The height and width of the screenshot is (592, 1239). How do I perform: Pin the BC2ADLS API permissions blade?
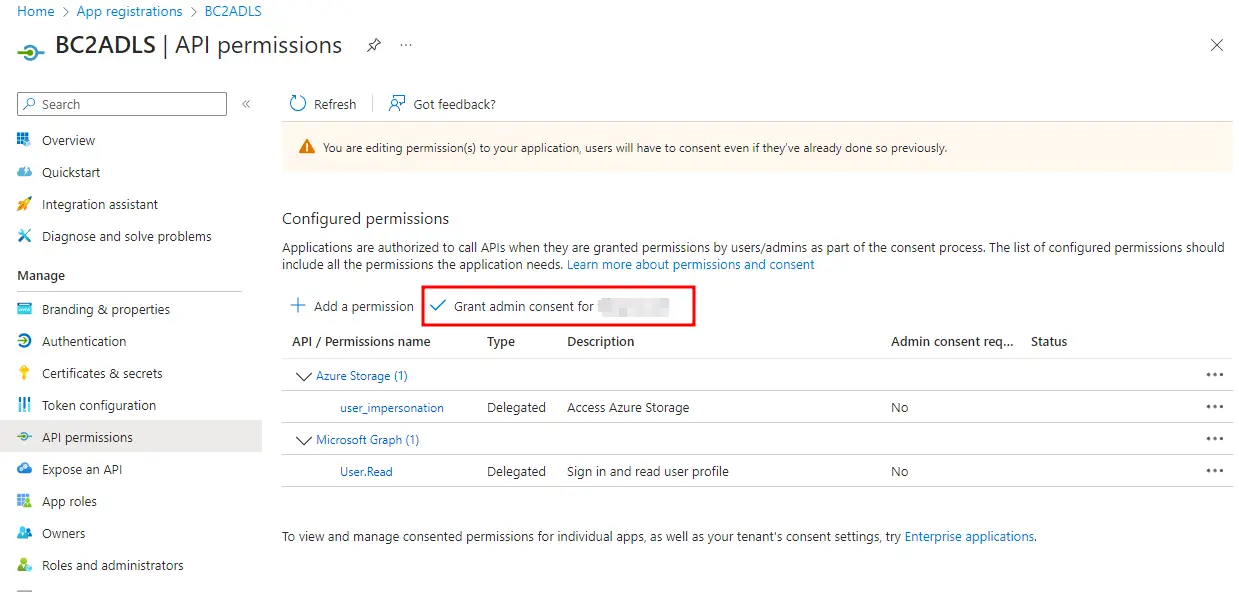point(373,45)
